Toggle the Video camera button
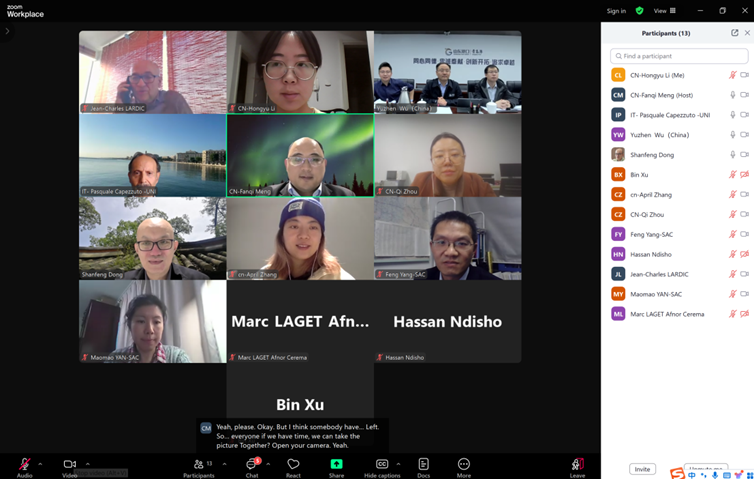The height and width of the screenshot is (479, 754). click(x=70, y=464)
